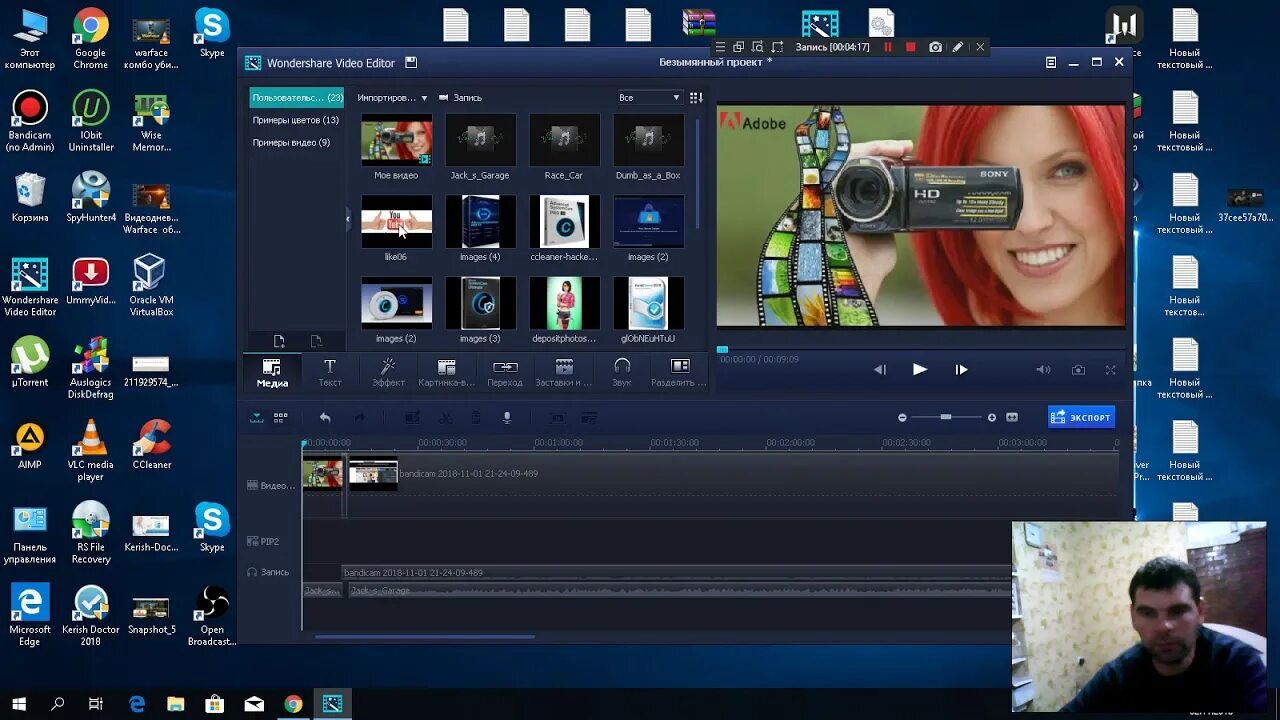
Task: Open the Все filter dropdown
Action: coord(649,98)
